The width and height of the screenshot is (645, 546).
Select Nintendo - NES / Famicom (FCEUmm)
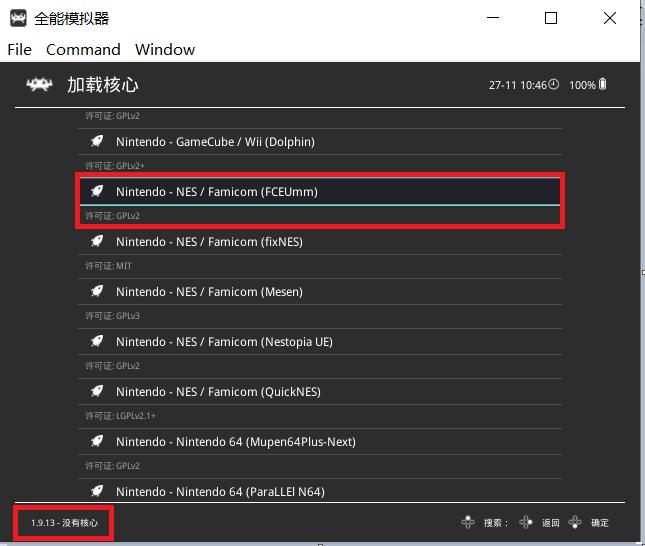(320, 191)
